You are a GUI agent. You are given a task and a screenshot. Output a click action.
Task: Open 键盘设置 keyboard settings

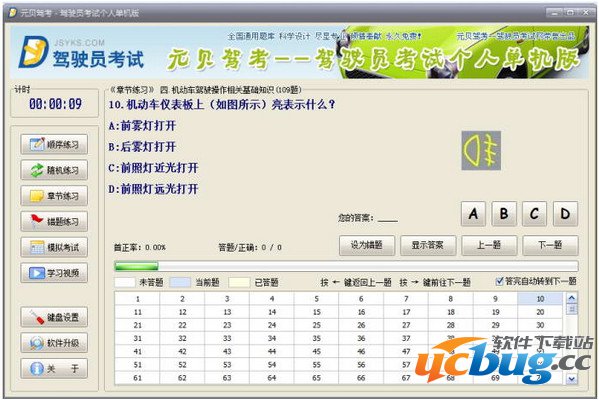pyautogui.click(x=54, y=317)
